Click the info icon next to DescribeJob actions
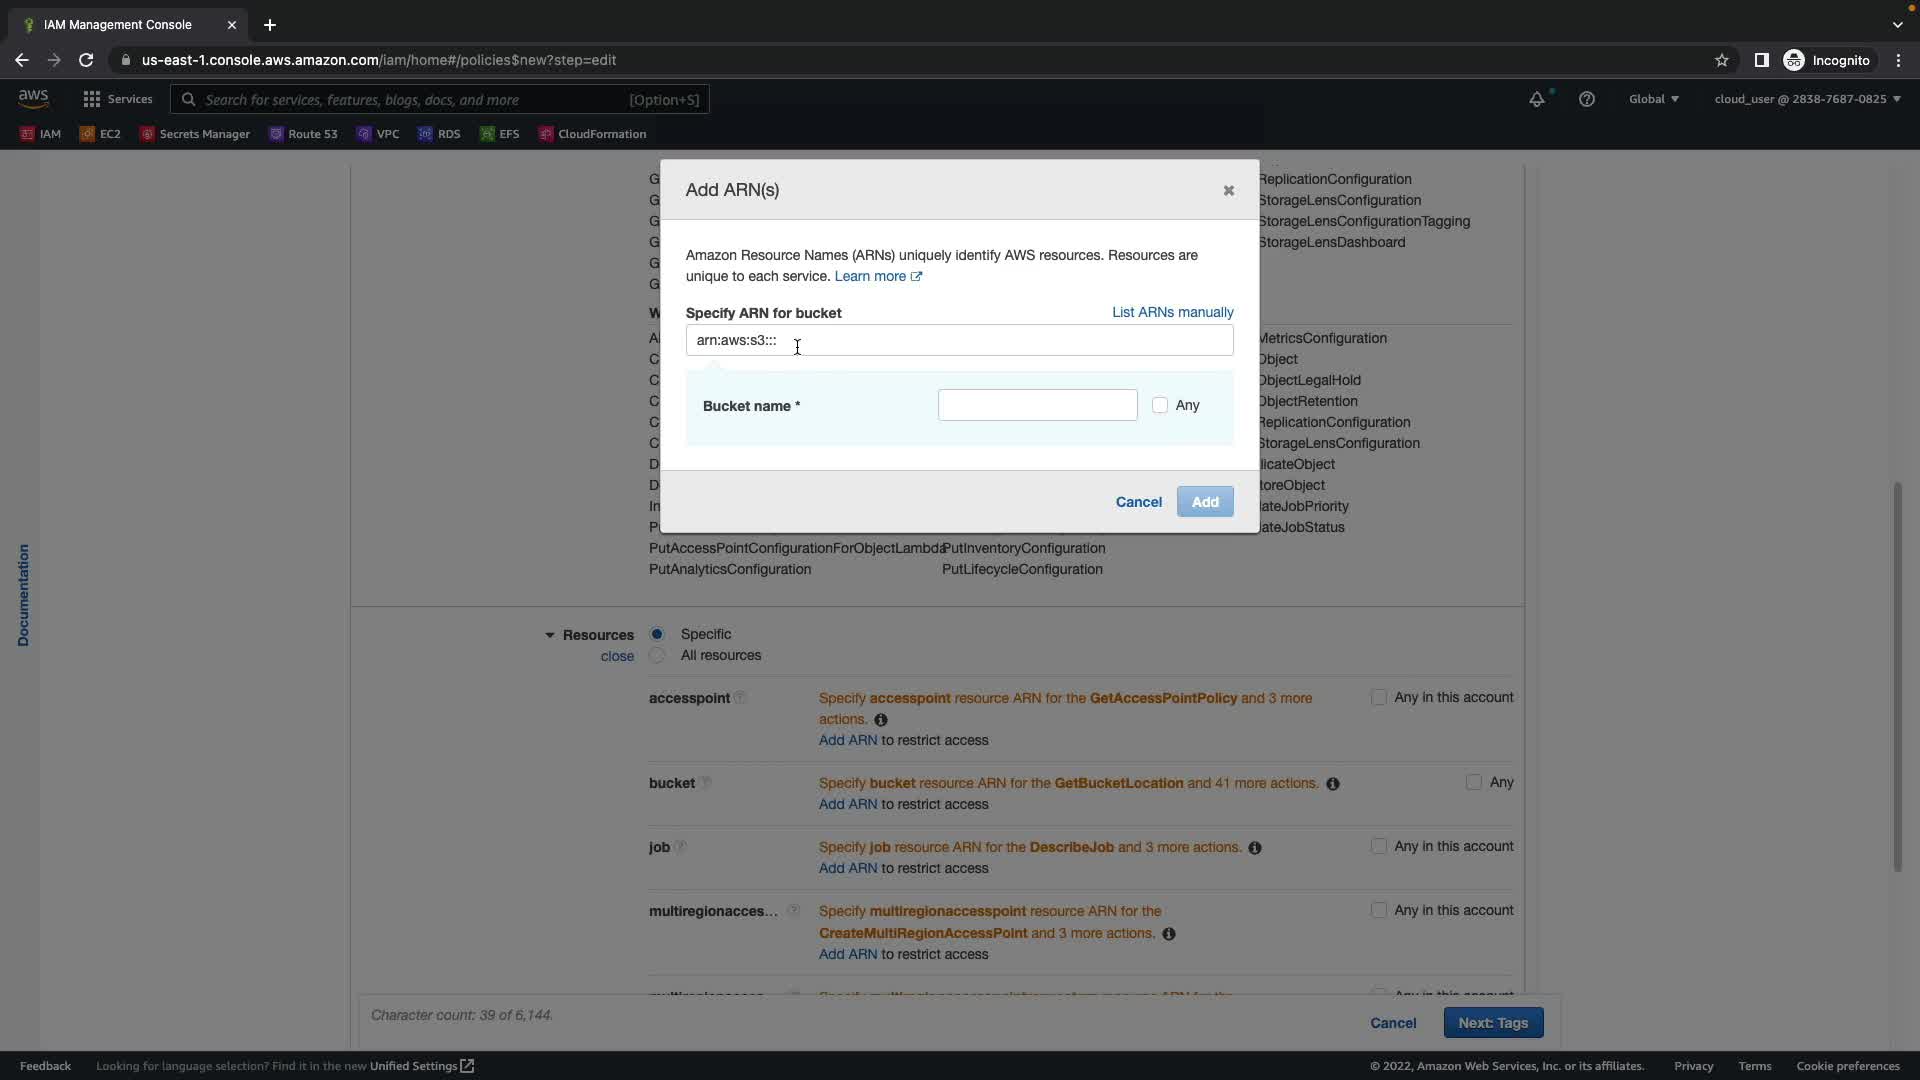 [1254, 848]
